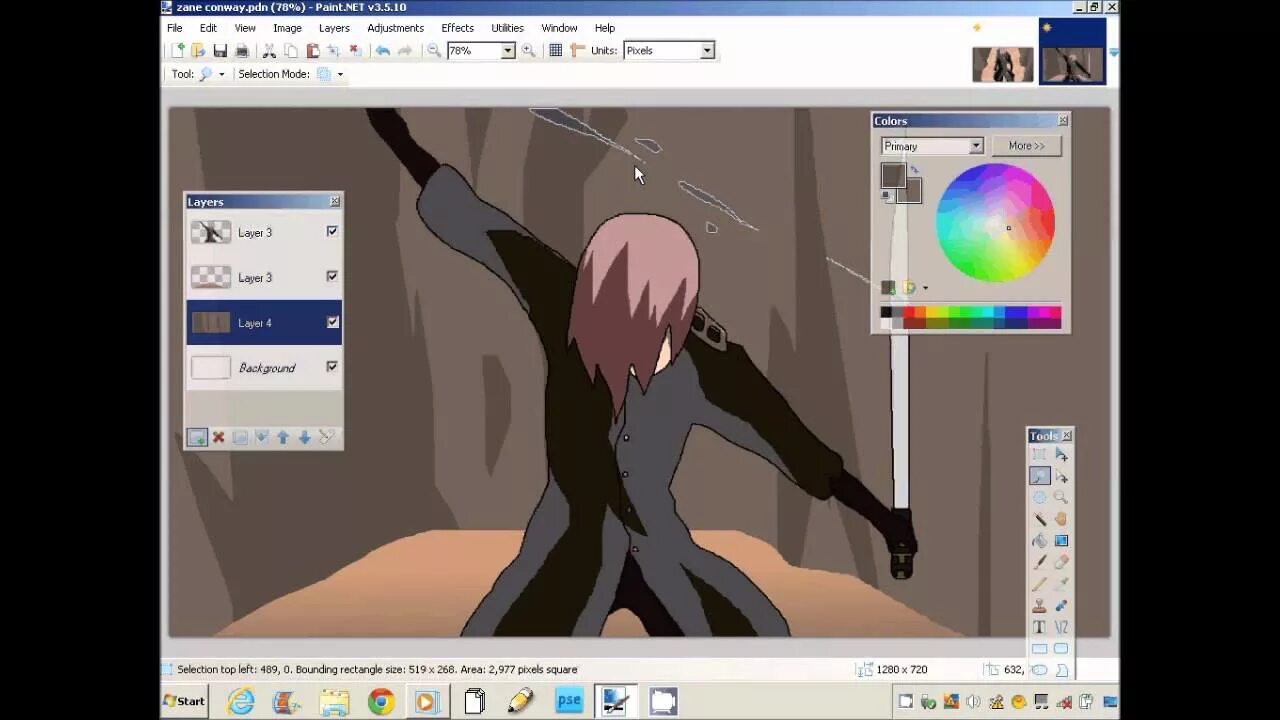Screen dimensions: 1280x720
Task: Click the Undo arrow icon
Action: click(382, 51)
